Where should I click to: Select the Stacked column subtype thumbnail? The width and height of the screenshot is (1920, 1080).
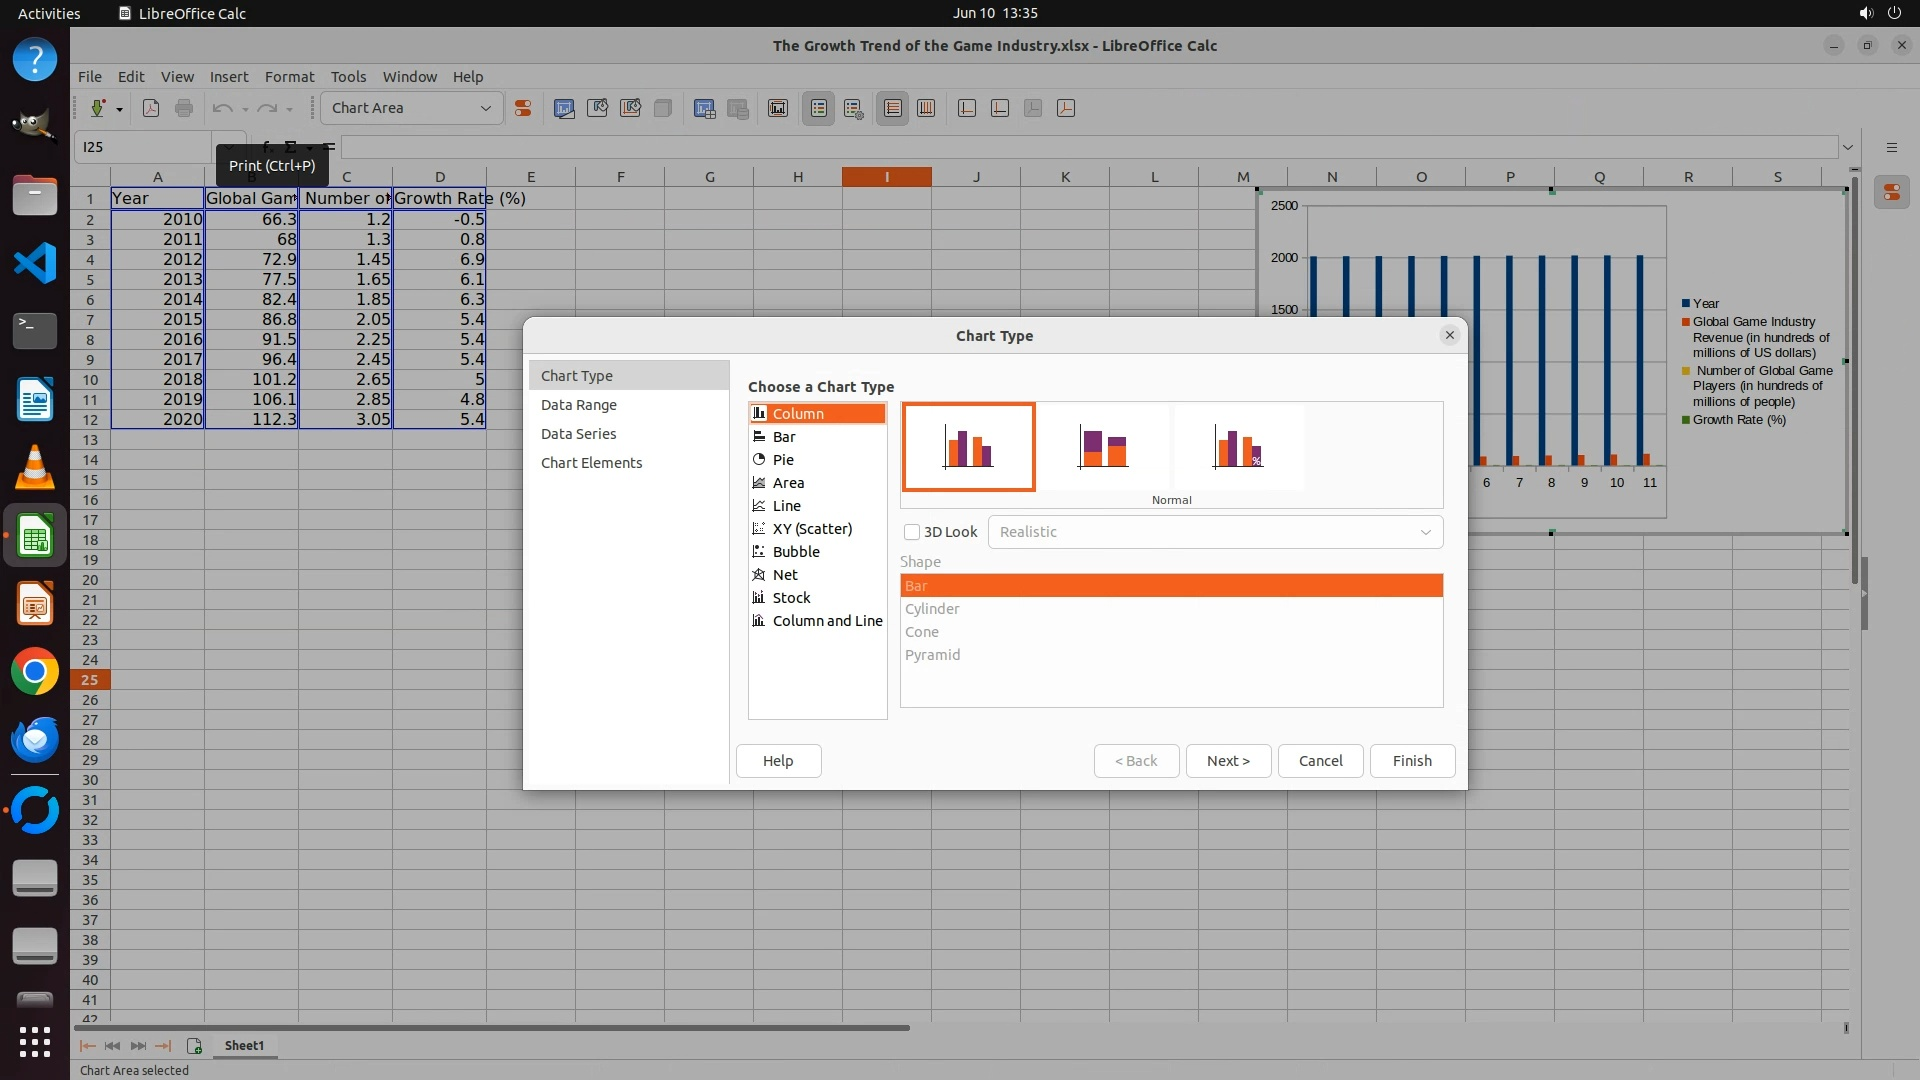tap(1103, 447)
